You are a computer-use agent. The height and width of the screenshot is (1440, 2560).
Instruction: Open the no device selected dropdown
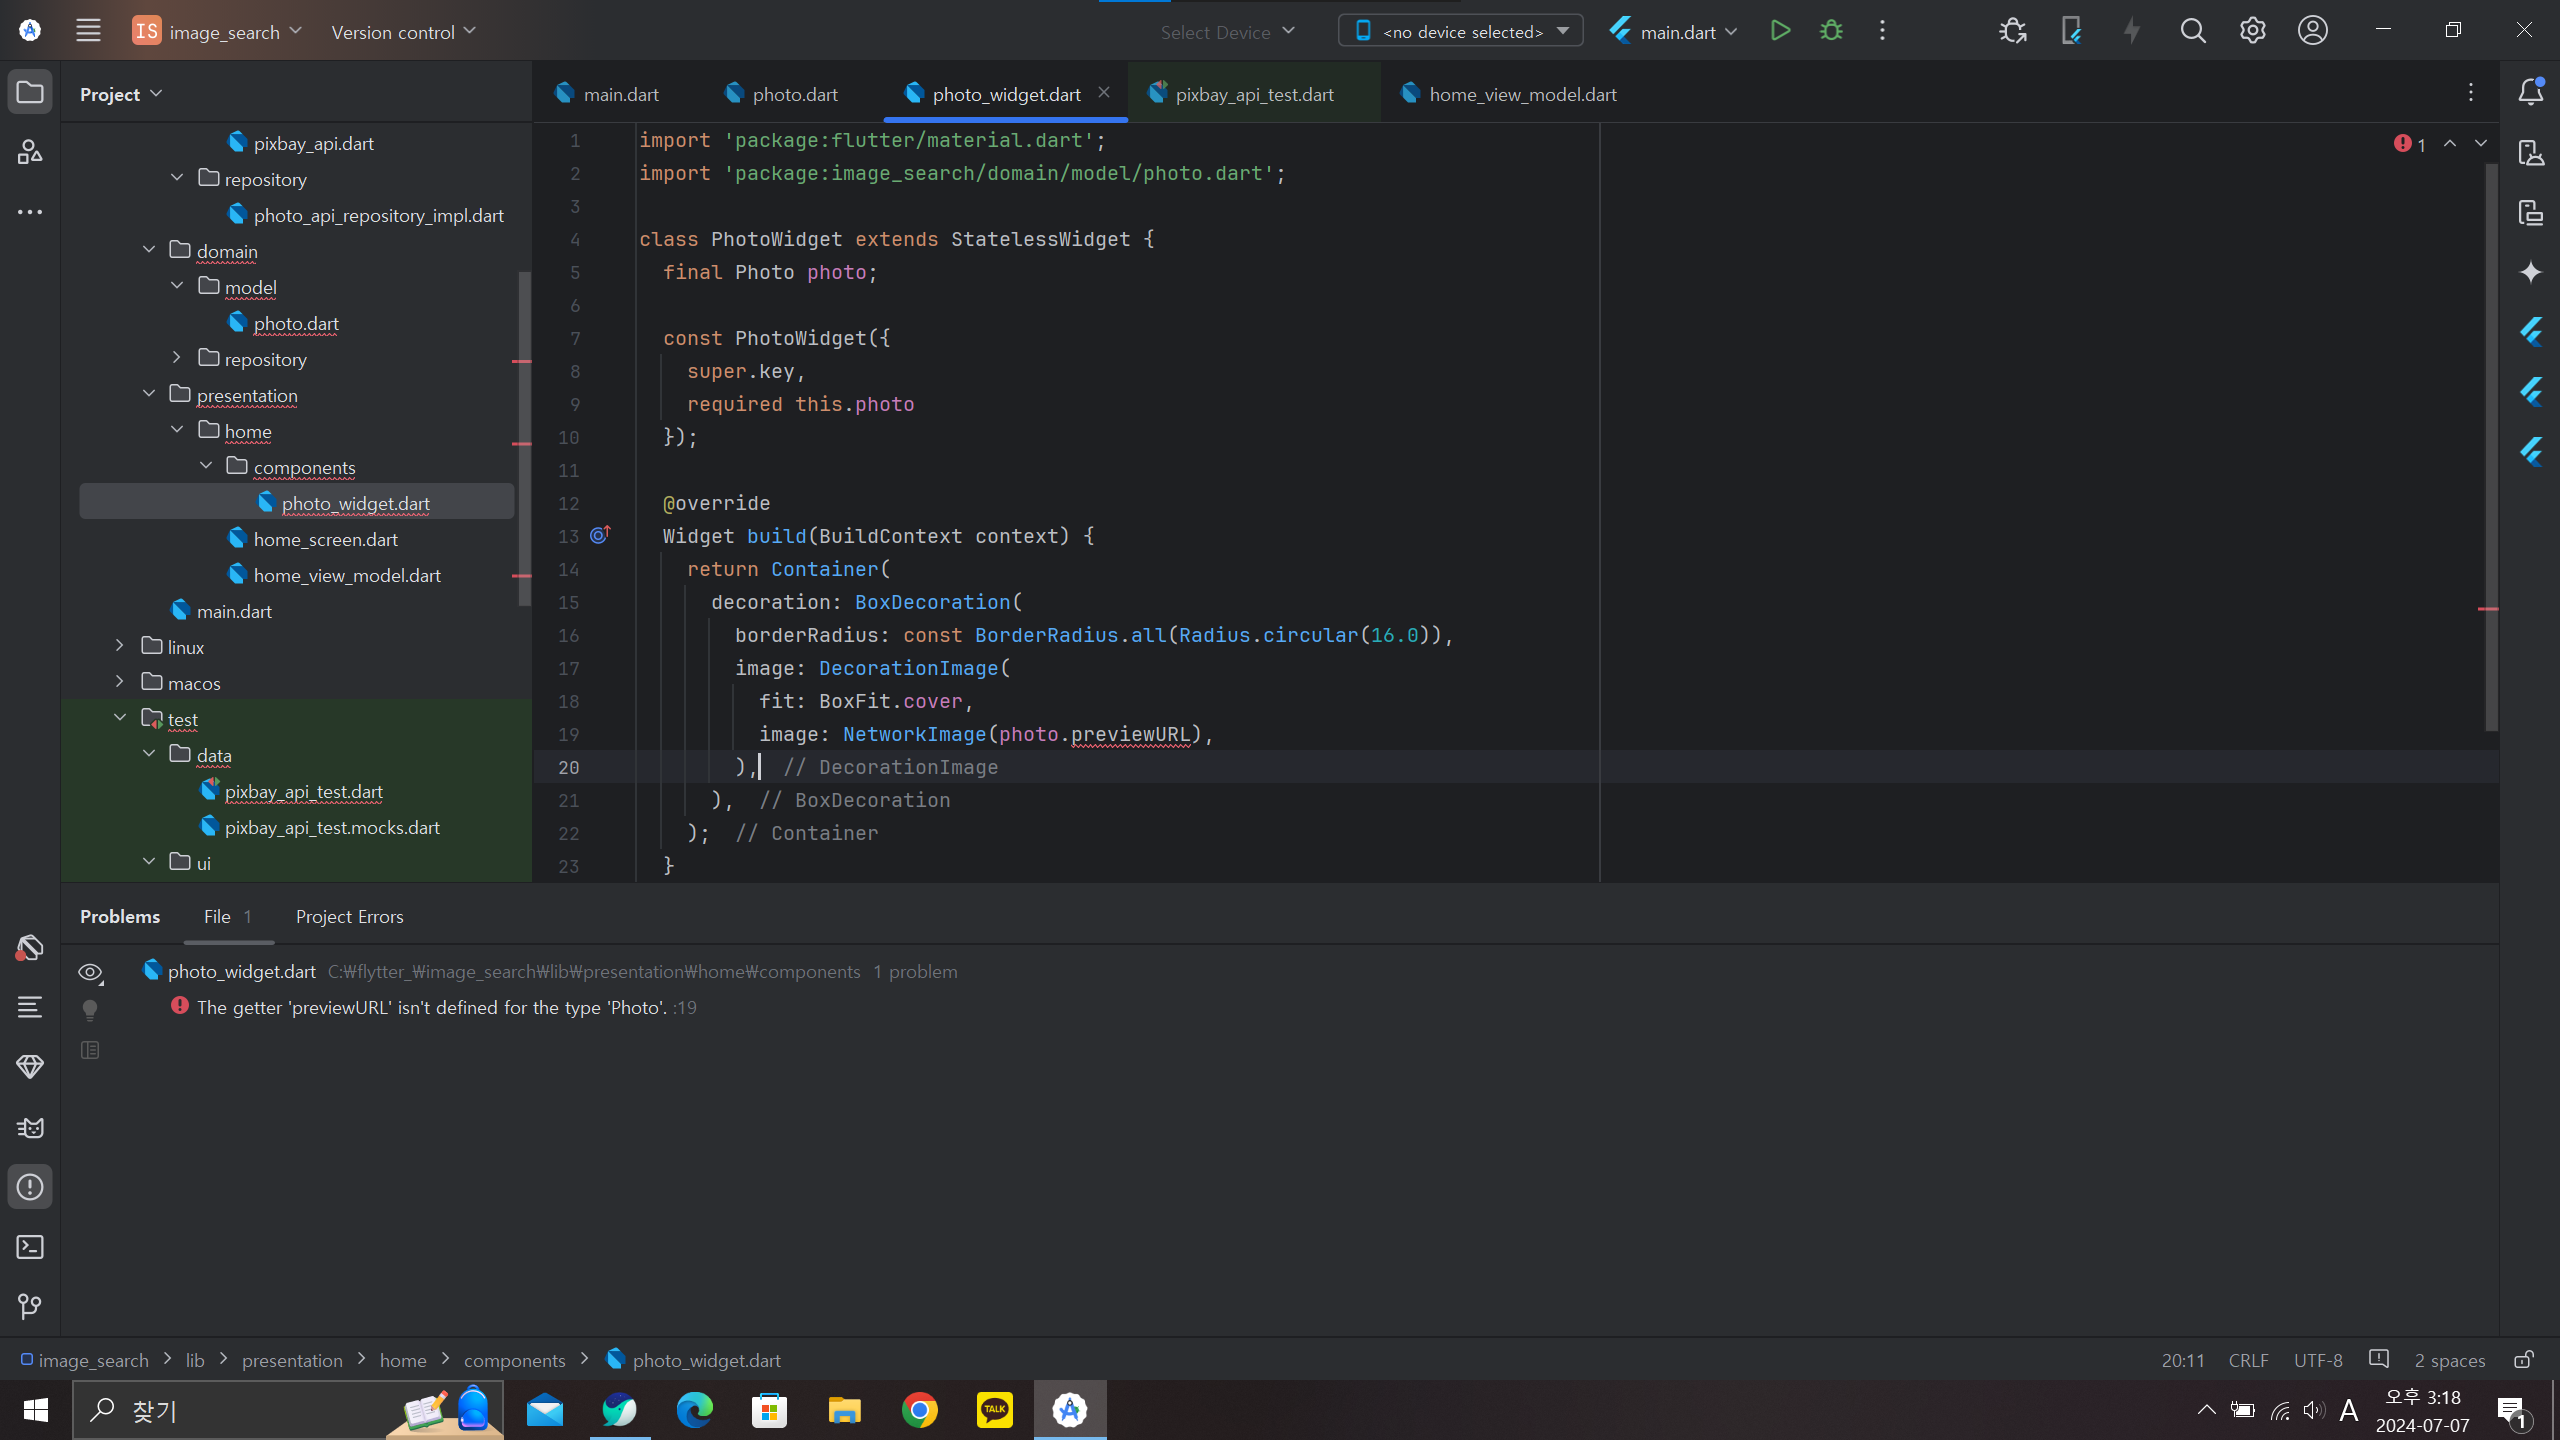tap(1460, 31)
